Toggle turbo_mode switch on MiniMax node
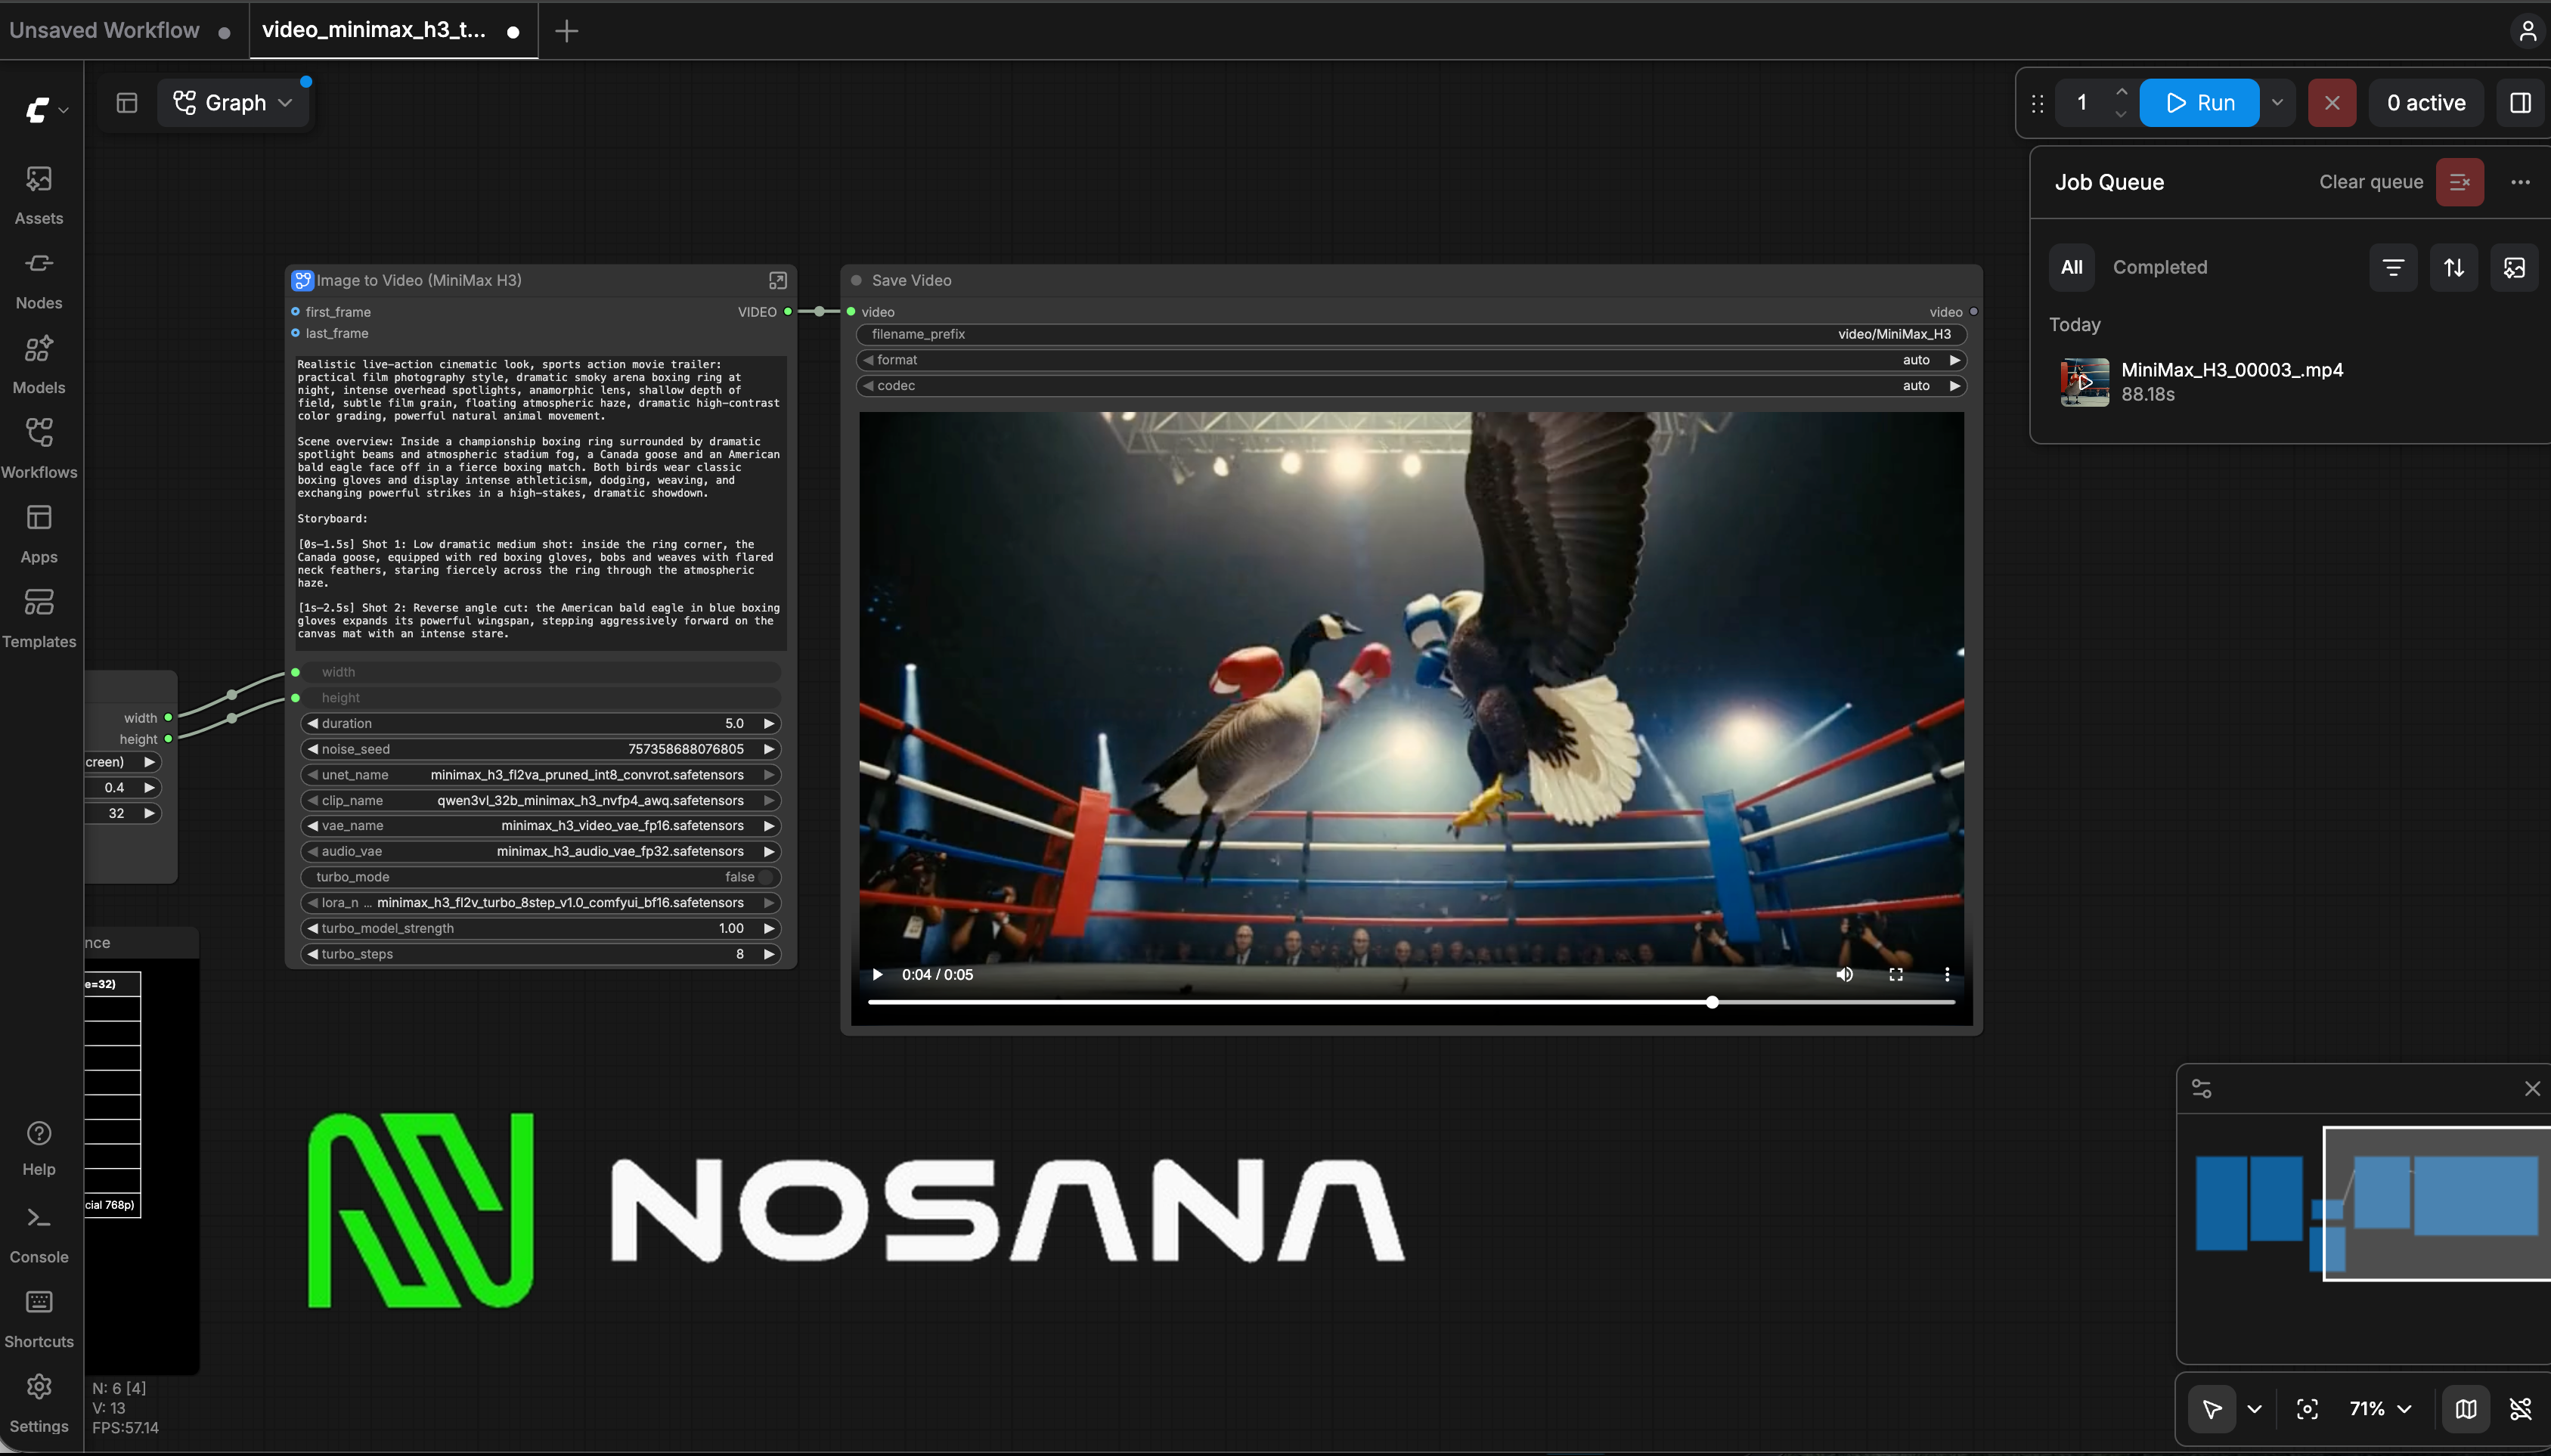This screenshot has height=1456, width=2551. coord(541,877)
